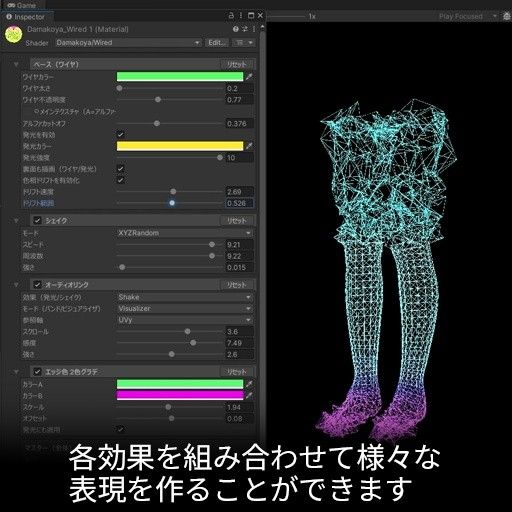512x512 pixels.
Task: Click the ドリフト範囲 value field 0.526
Action: point(239,203)
